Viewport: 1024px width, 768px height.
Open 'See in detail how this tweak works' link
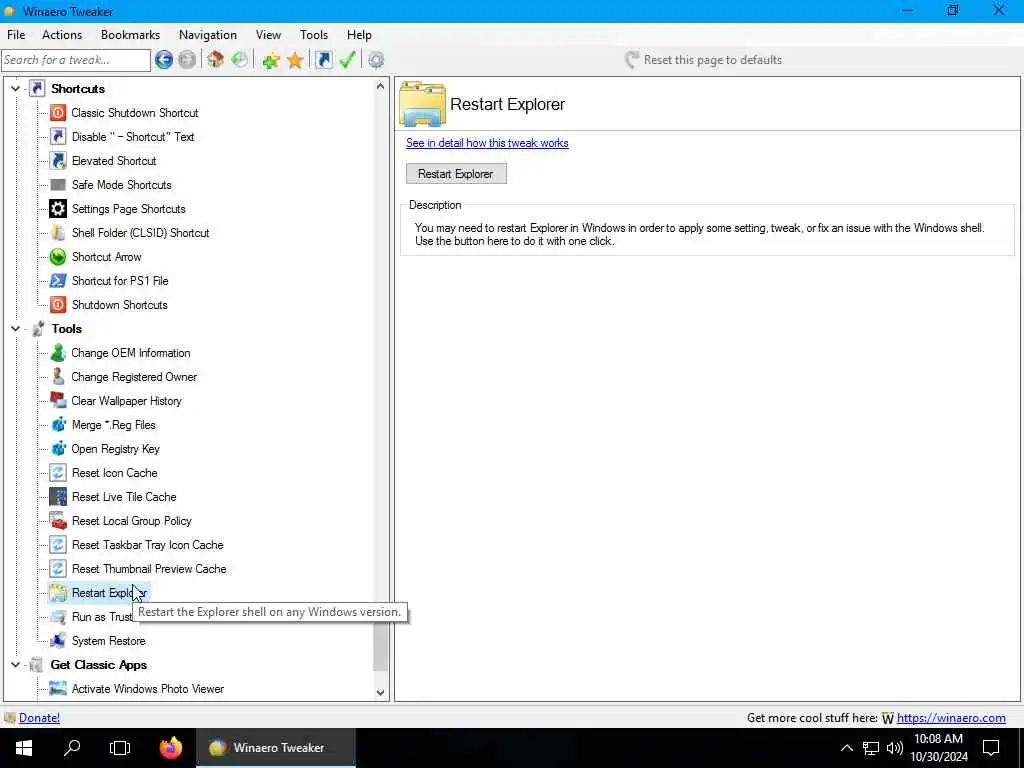click(487, 143)
